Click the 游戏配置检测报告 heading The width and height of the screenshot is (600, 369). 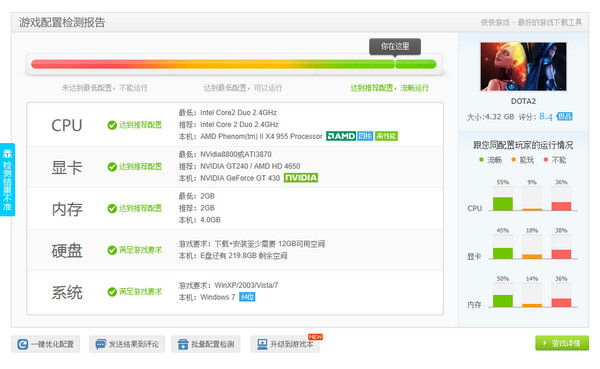coord(62,23)
